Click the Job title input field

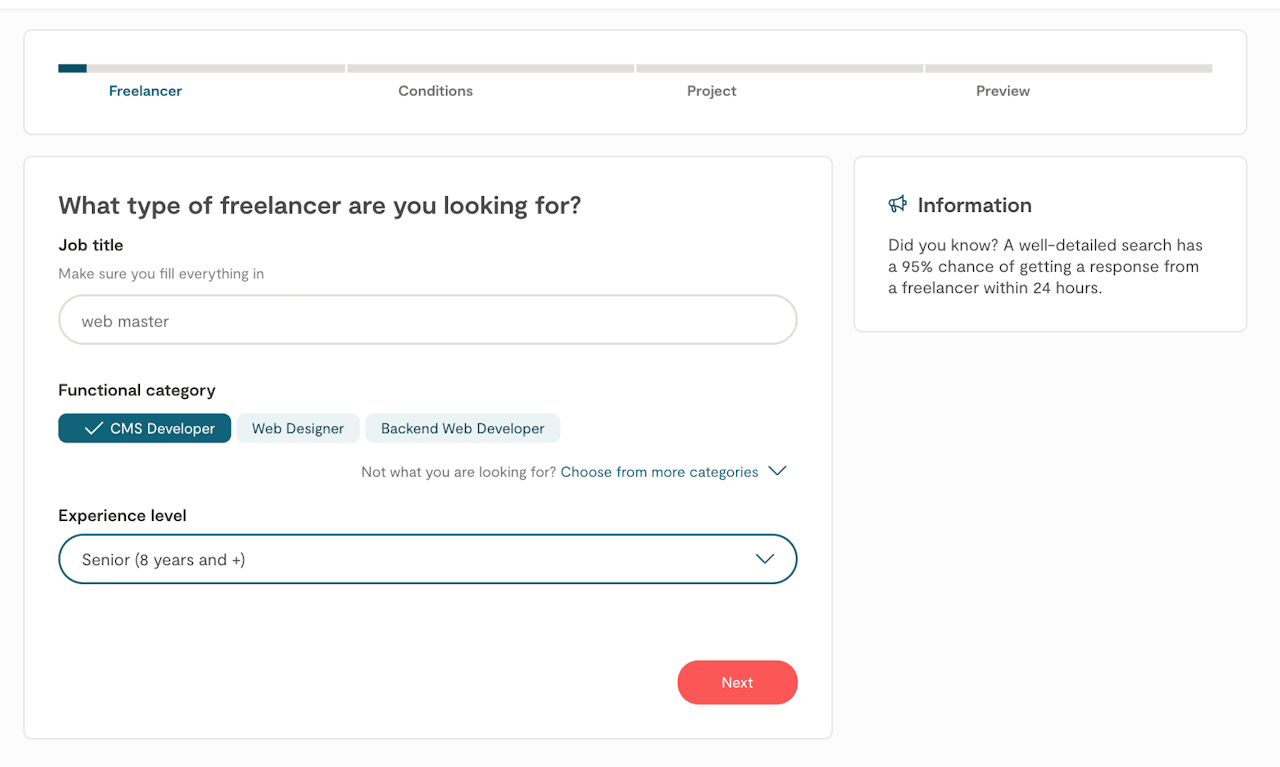click(427, 321)
